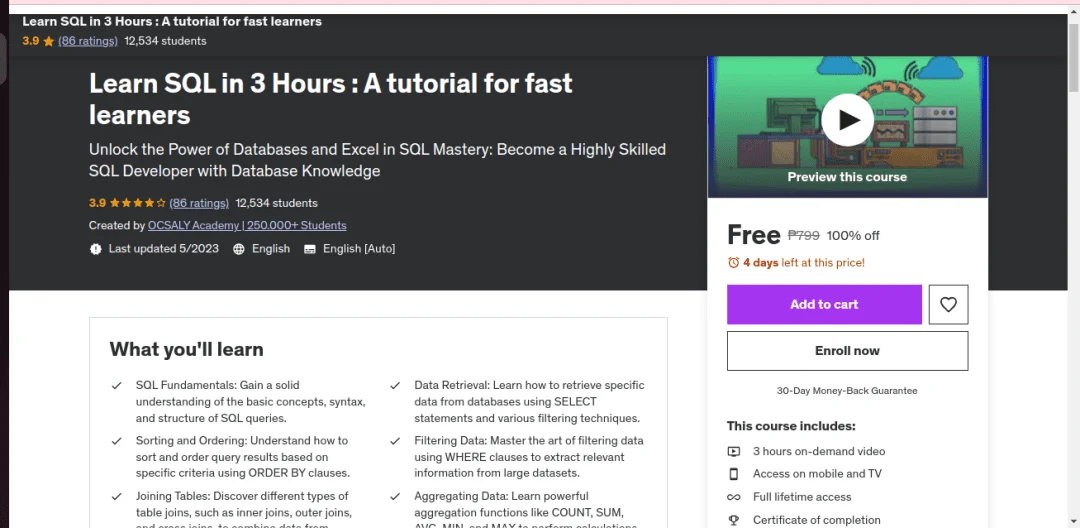The image size is (1080, 528).
Task: Click the main course title heading
Action: [331, 99]
